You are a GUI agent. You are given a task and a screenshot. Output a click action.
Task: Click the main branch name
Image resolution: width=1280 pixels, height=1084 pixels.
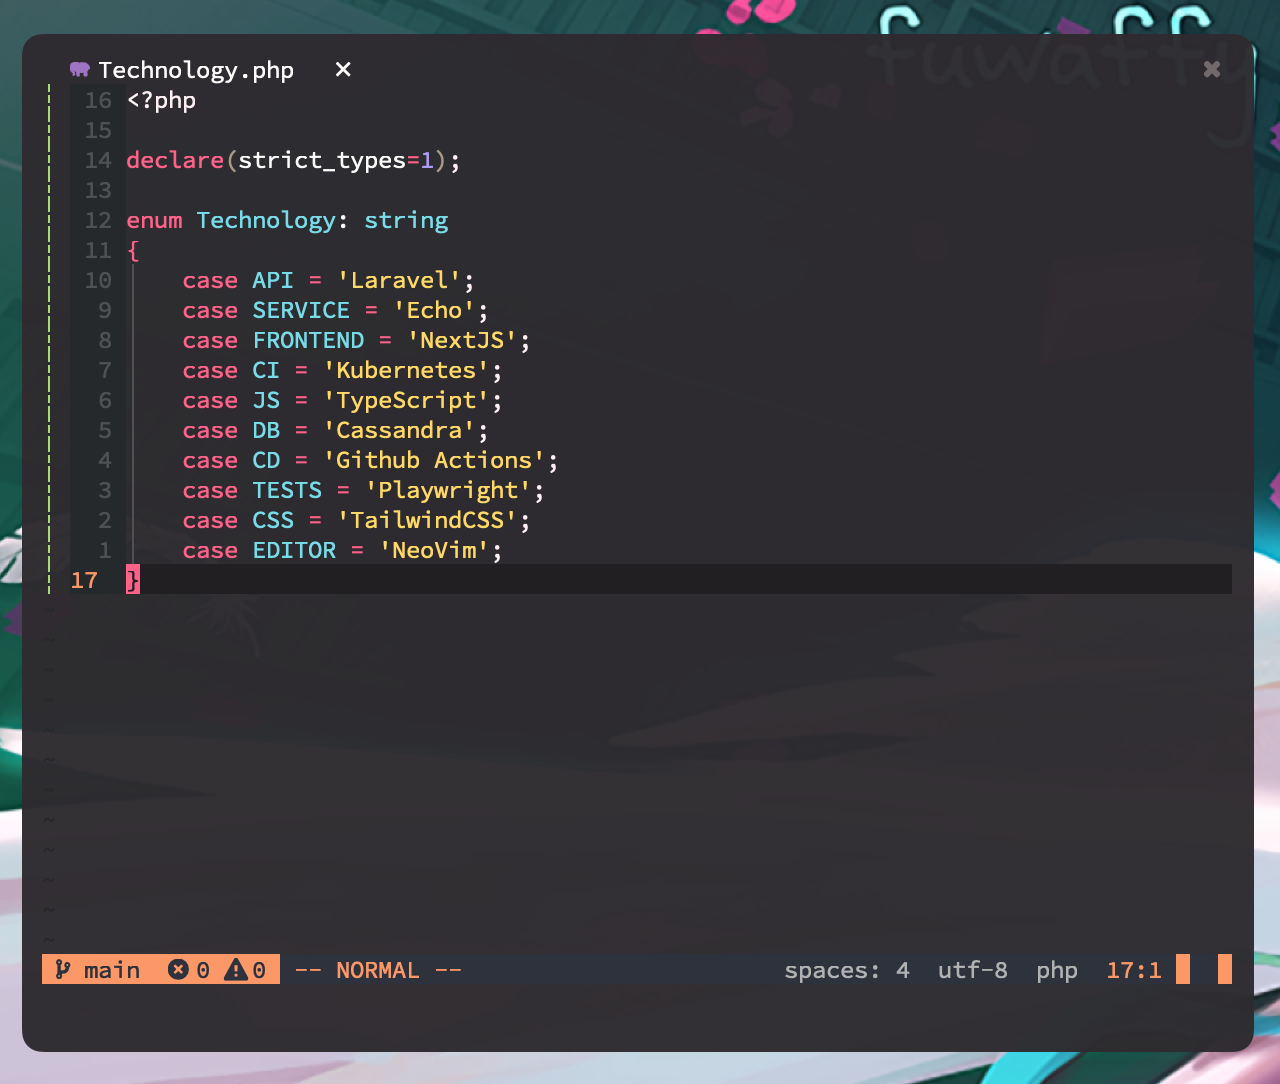(112, 970)
